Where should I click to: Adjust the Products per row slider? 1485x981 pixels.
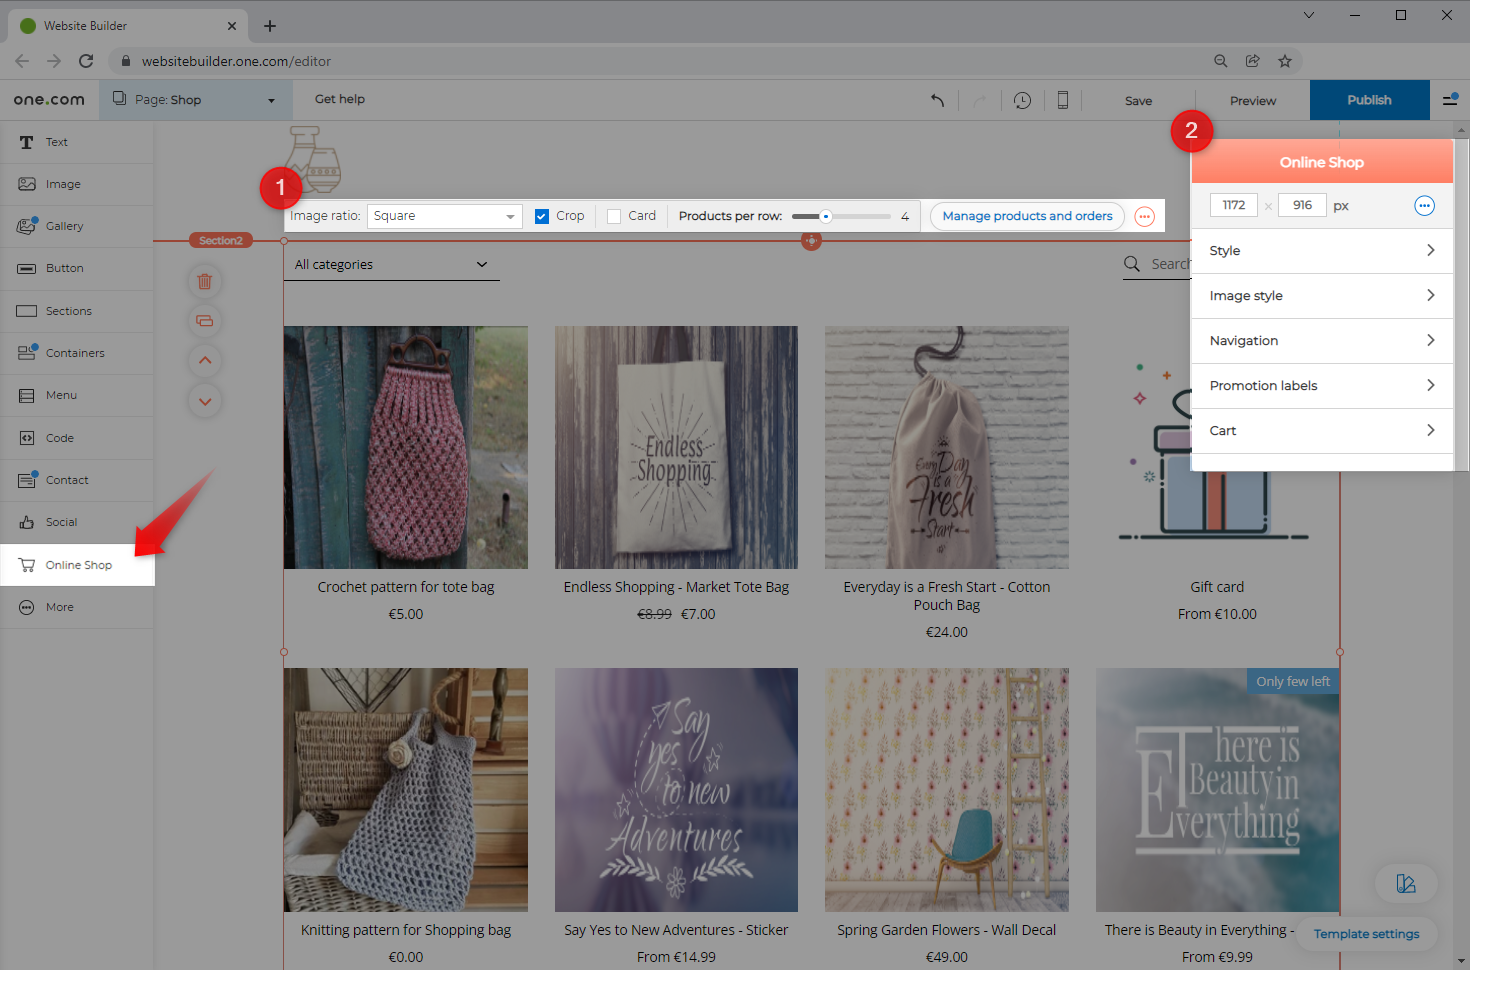826,216
